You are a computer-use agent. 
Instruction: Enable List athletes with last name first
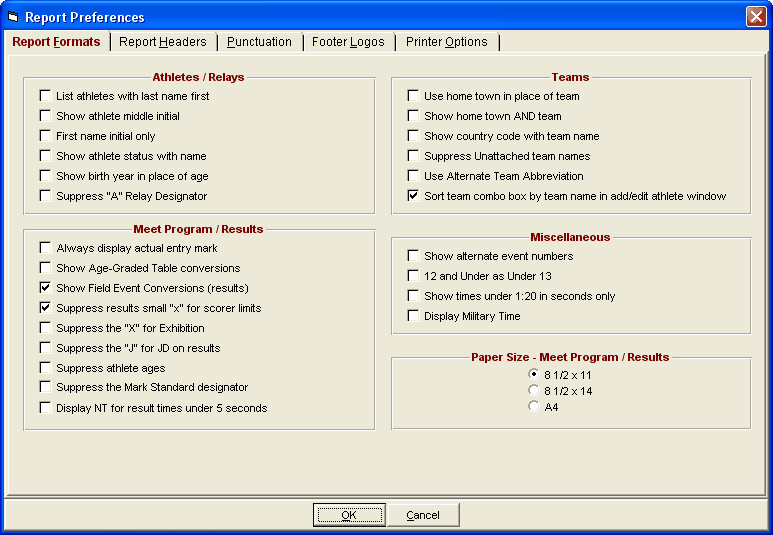coord(45,96)
